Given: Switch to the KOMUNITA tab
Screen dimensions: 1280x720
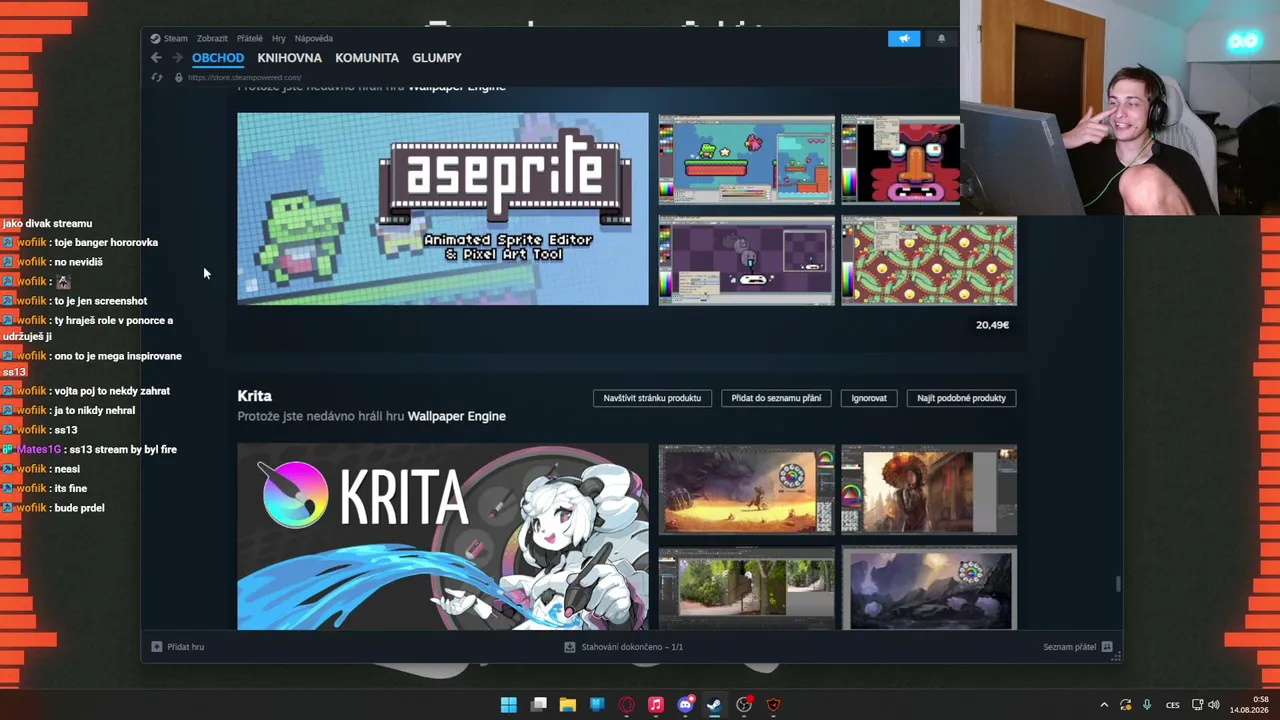Looking at the screenshot, I should (367, 58).
